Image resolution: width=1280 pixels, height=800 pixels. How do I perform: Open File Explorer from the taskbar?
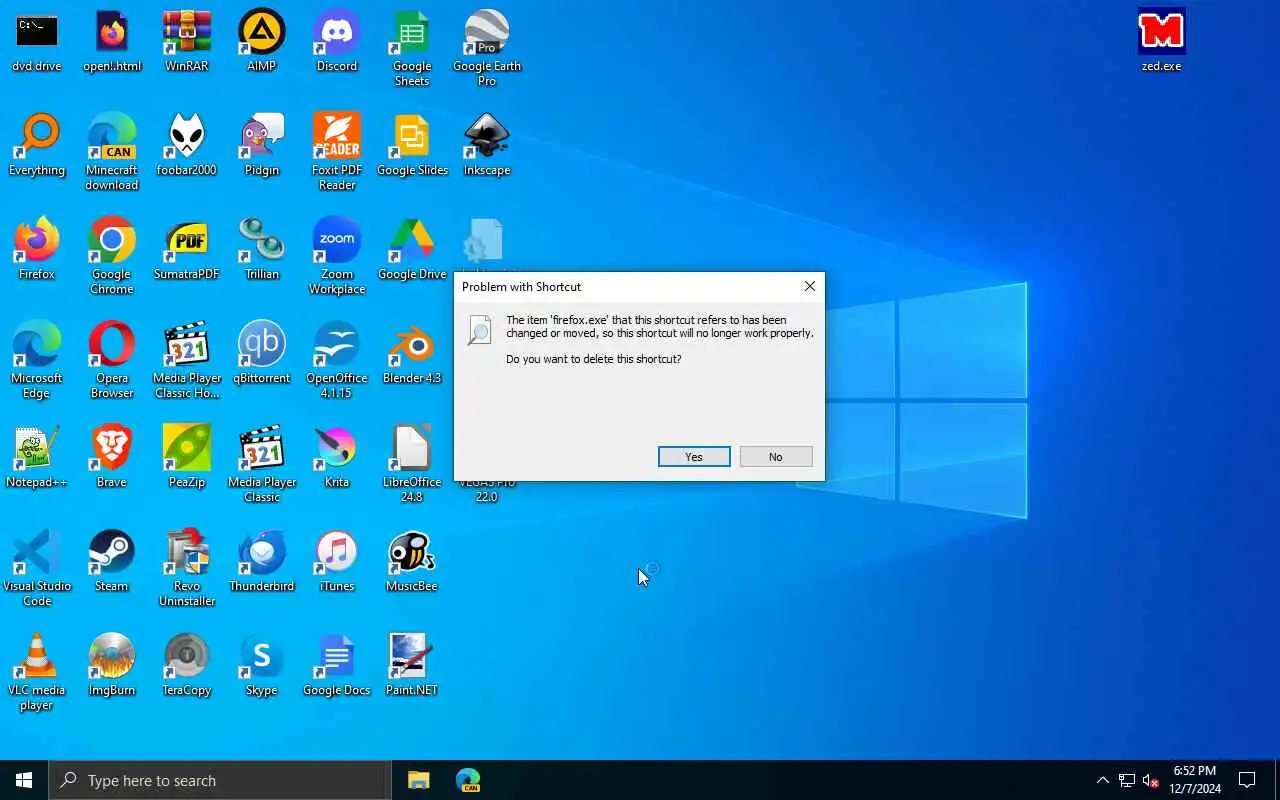click(x=418, y=780)
